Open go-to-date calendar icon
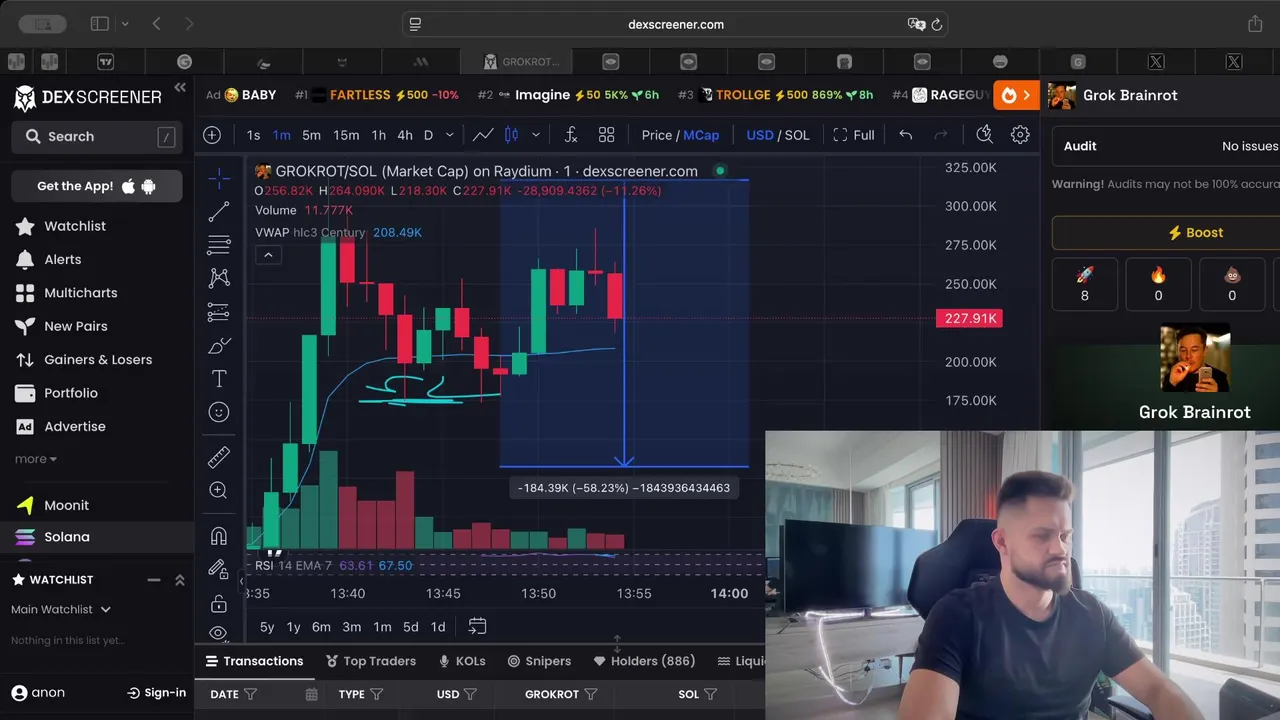The image size is (1280, 720). coord(477,626)
